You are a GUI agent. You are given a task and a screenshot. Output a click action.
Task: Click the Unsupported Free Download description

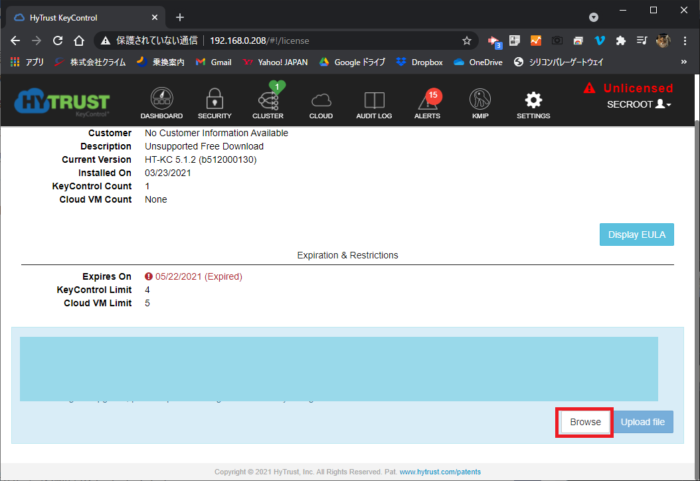[x=204, y=146]
